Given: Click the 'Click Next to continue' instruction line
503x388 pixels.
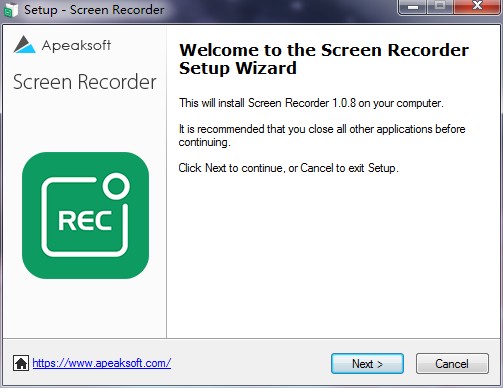Looking at the screenshot, I should (x=289, y=168).
